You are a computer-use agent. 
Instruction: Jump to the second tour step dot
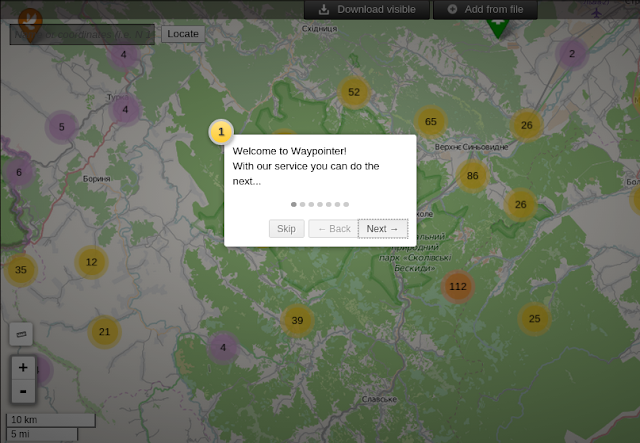[302, 205]
